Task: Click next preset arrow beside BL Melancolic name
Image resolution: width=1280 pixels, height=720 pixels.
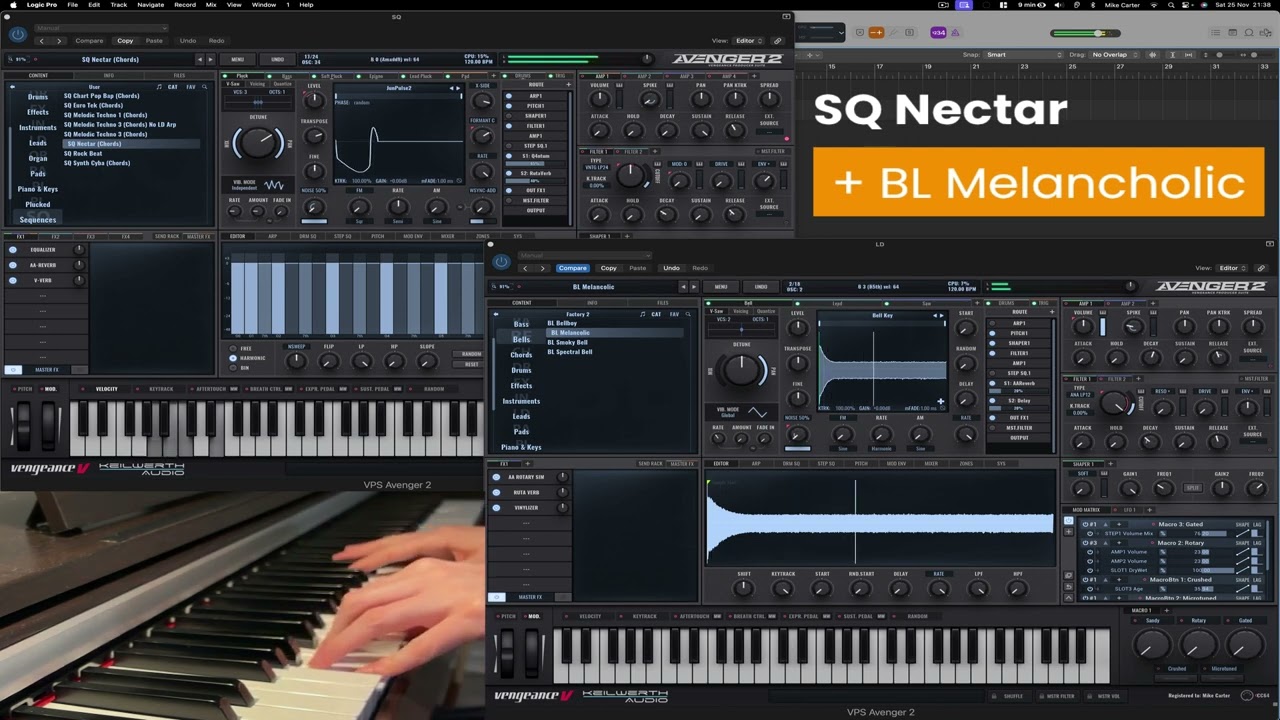Action: 692,287
